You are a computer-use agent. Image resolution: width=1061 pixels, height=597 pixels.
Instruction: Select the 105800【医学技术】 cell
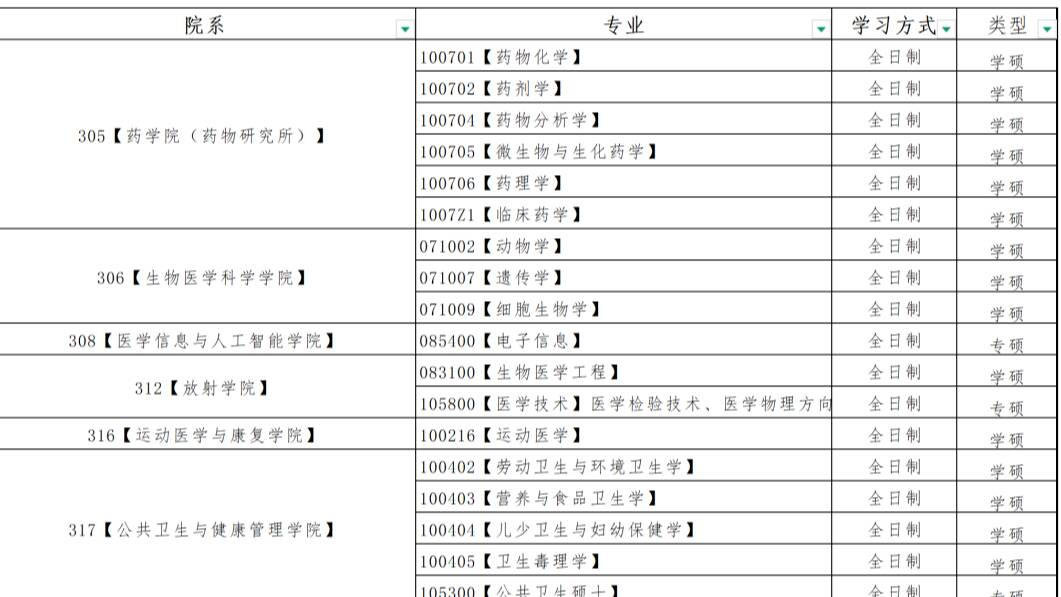pyautogui.click(x=623, y=403)
